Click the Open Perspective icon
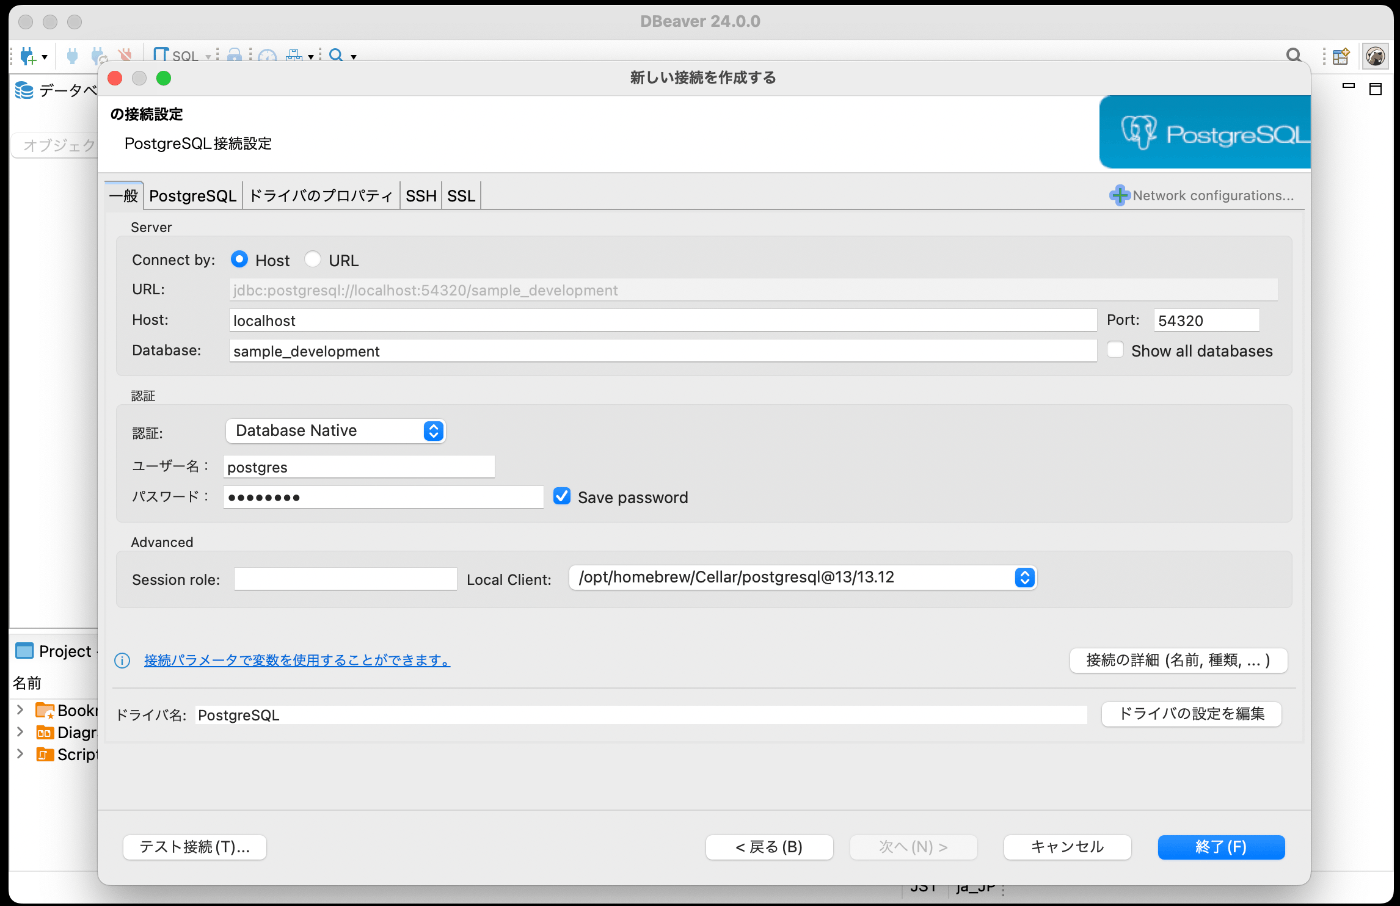This screenshot has width=1400, height=906. pyautogui.click(x=1341, y=56)
